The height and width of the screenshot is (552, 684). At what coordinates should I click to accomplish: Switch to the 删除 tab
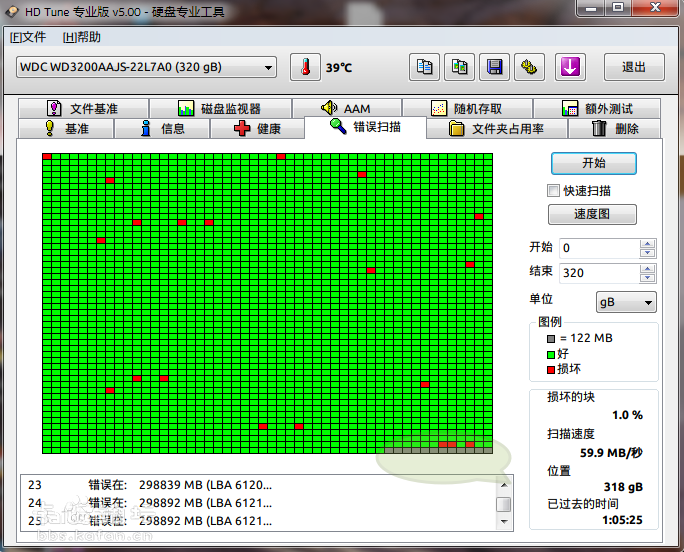(615, 129)
